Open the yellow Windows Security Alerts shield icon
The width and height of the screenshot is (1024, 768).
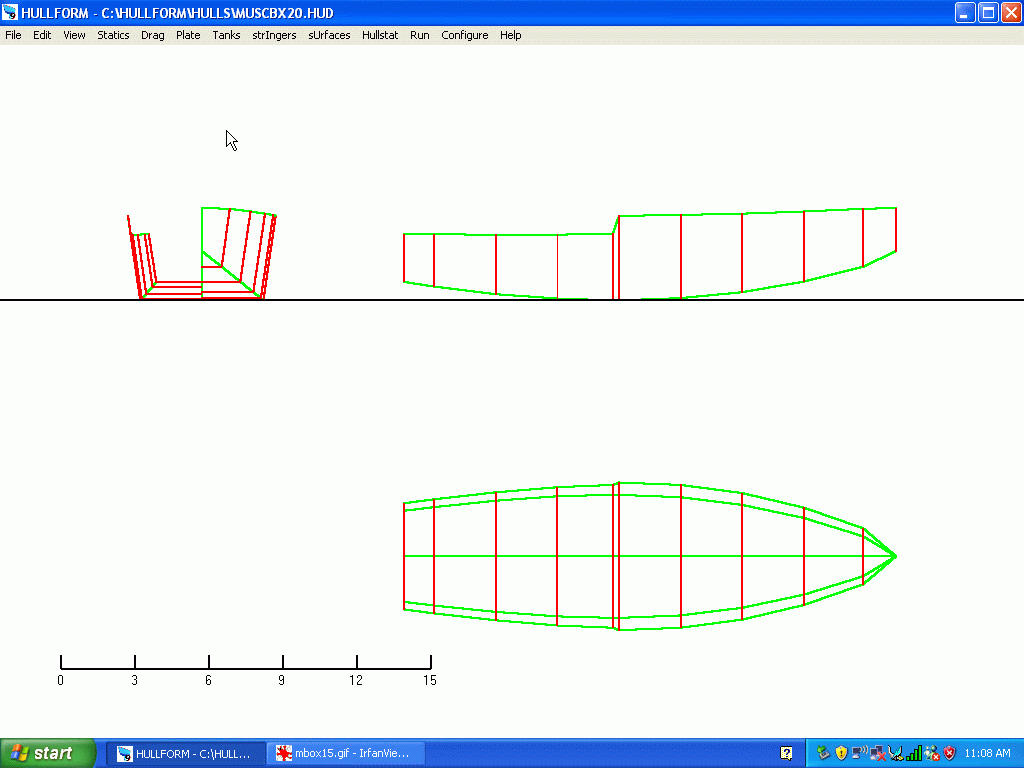pyautogui.click(x=841, y=753)
